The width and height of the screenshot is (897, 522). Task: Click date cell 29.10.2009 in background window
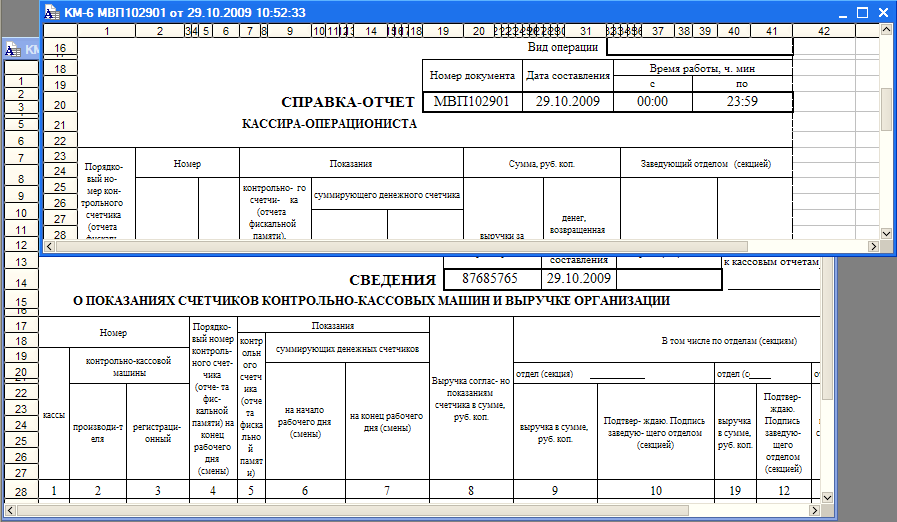(x=578, y=278)
